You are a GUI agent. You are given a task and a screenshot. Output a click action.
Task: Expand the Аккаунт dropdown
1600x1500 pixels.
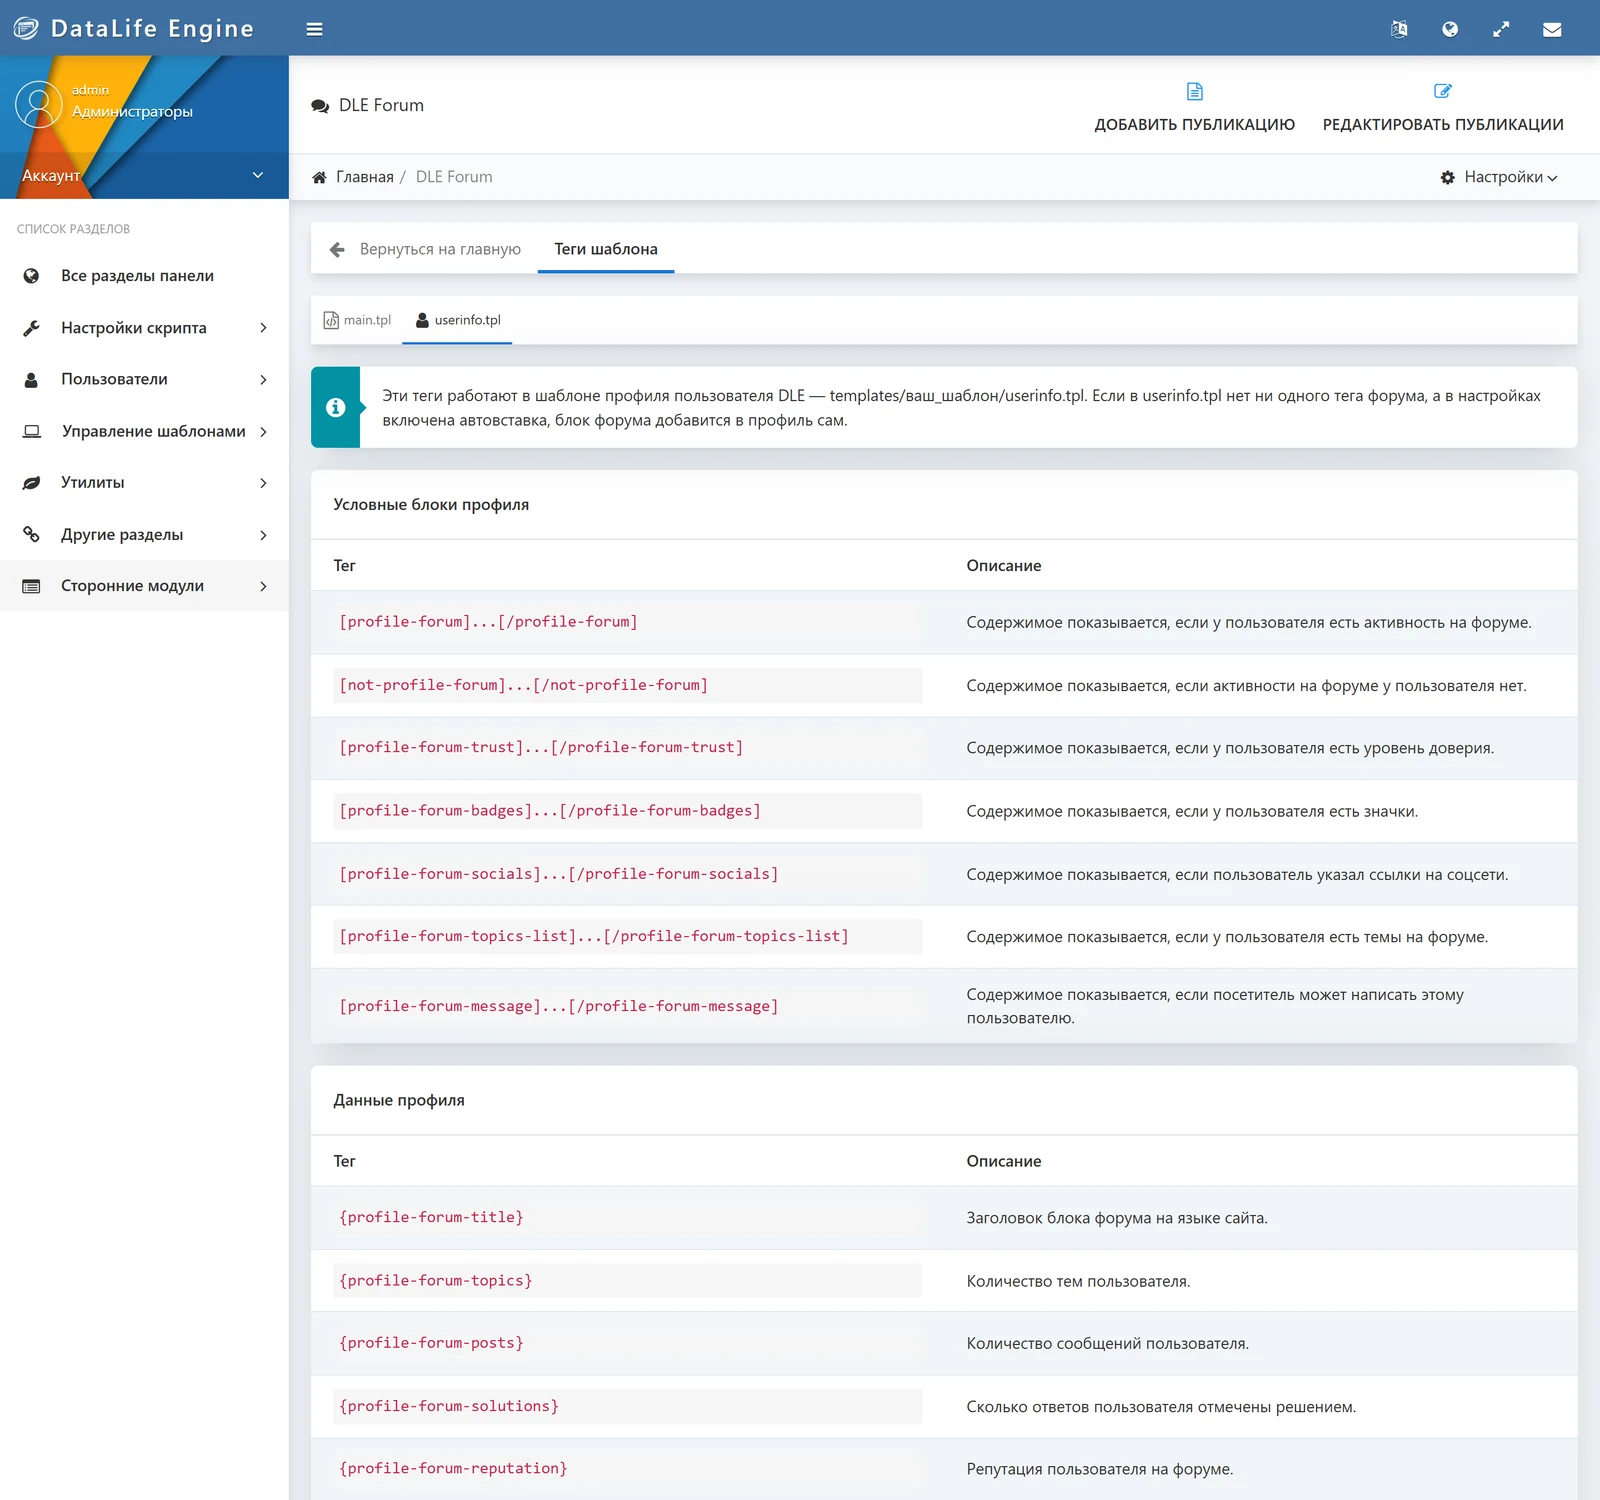click(144, 175)
